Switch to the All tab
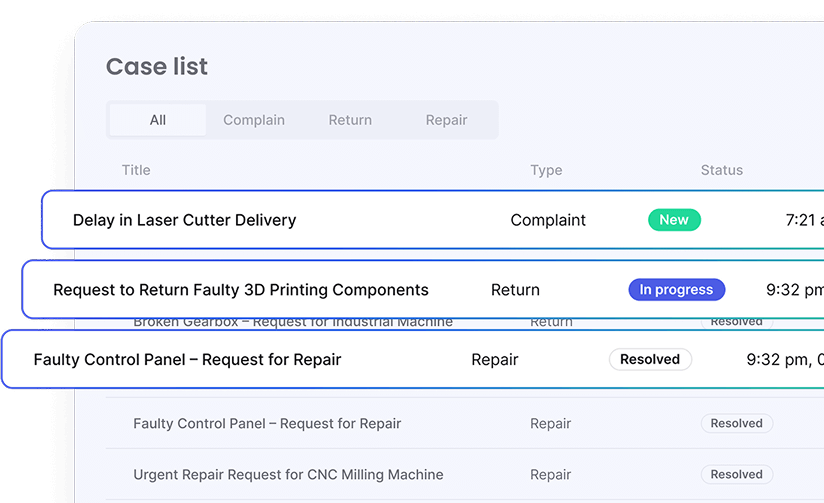 [x=158, y=120]
